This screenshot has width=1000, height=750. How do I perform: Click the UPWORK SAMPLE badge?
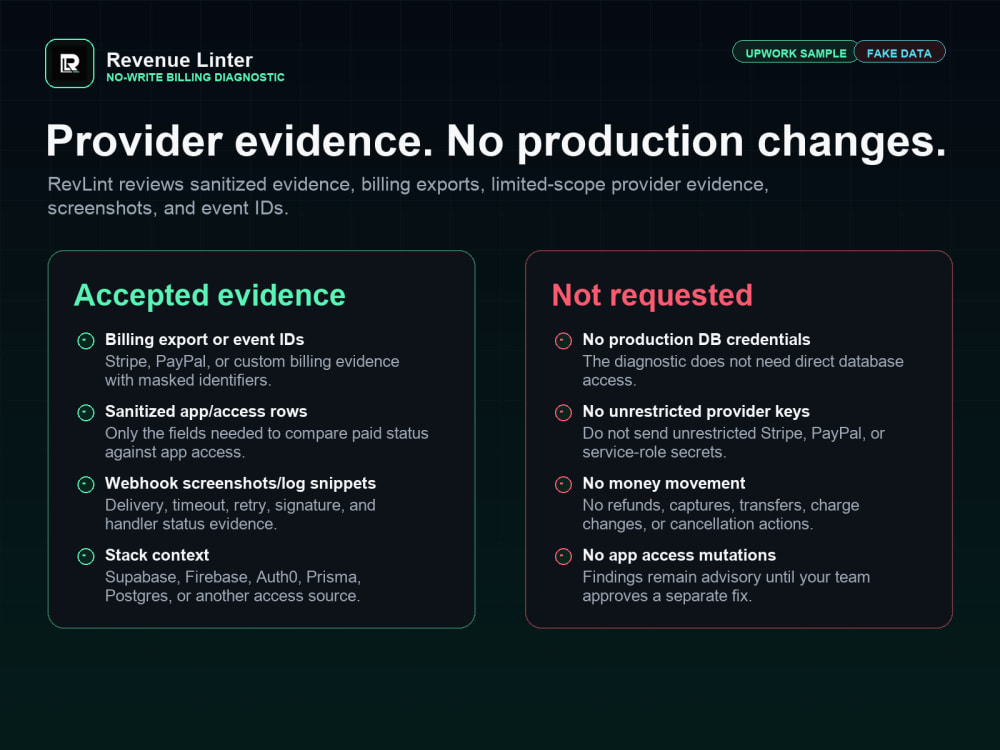(x=795, y=53)
